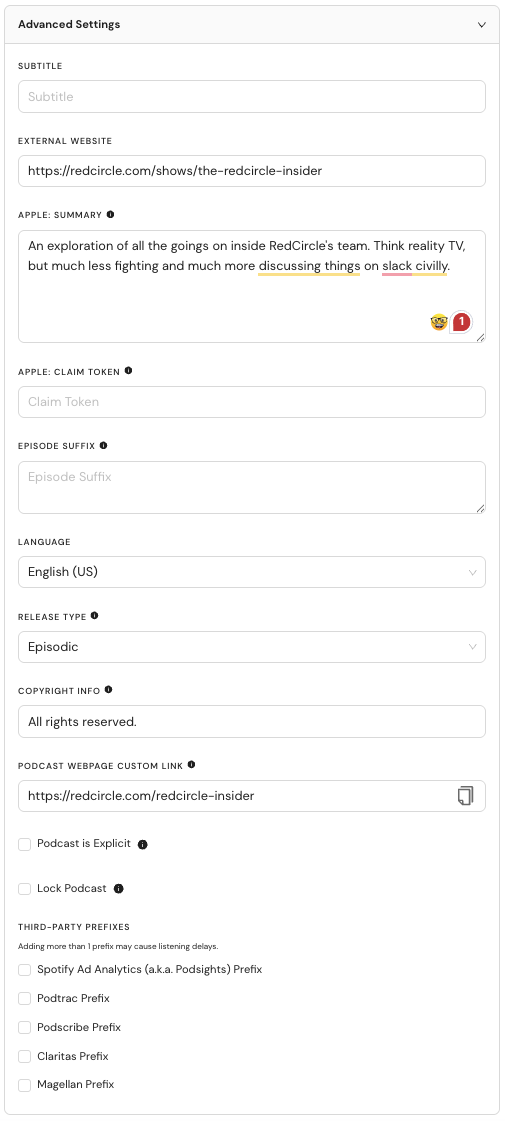This screenshot has width=505, height=1121.
Task: Check the Magellan Prefix checkbox
Action: [24, 1085]
